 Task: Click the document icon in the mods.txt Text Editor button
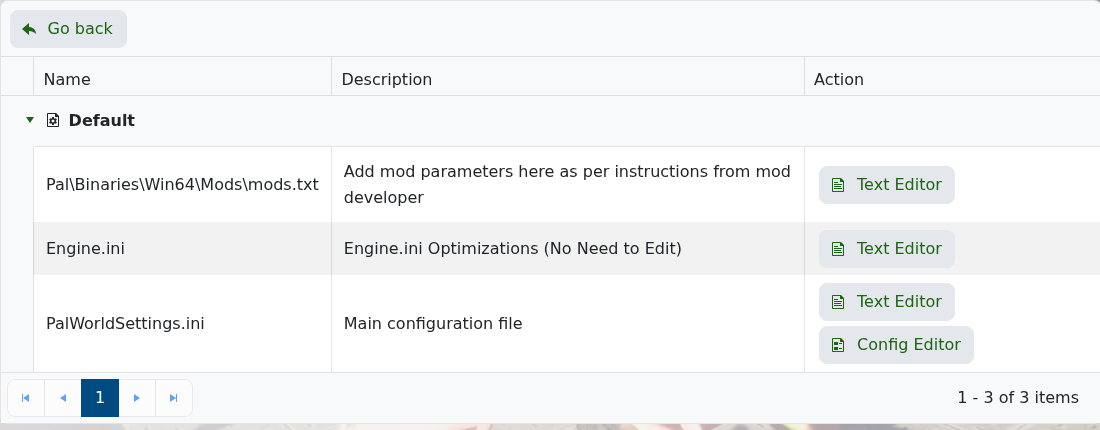(838, 185)
